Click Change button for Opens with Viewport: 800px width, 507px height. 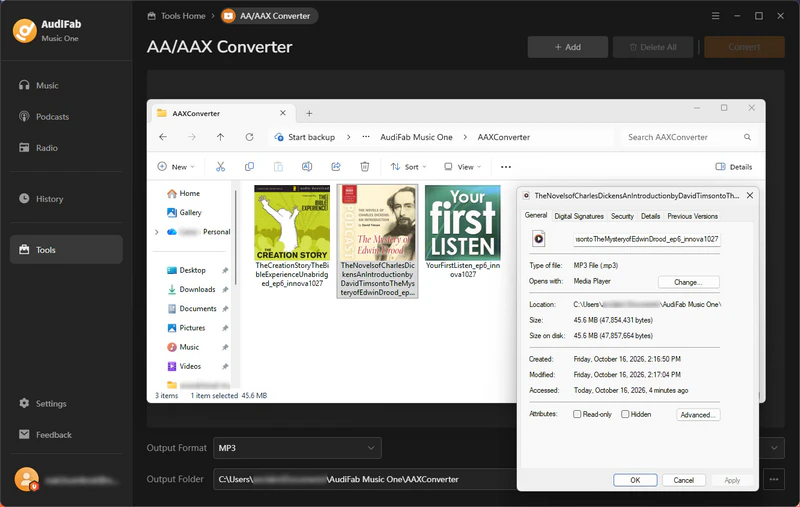pyautogui.click(x=688, y=282)
